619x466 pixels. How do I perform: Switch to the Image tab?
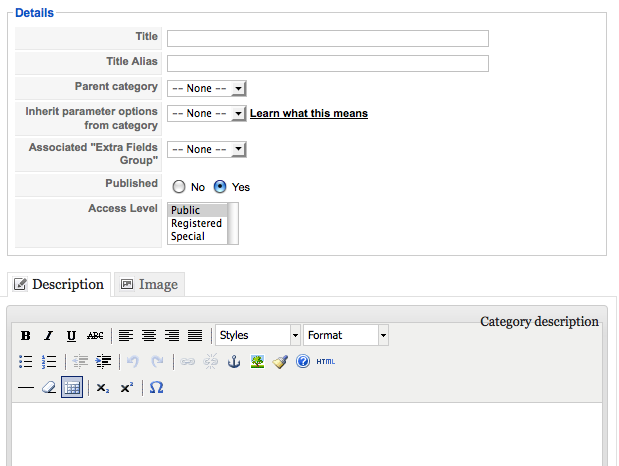click(x=150, y=284)
